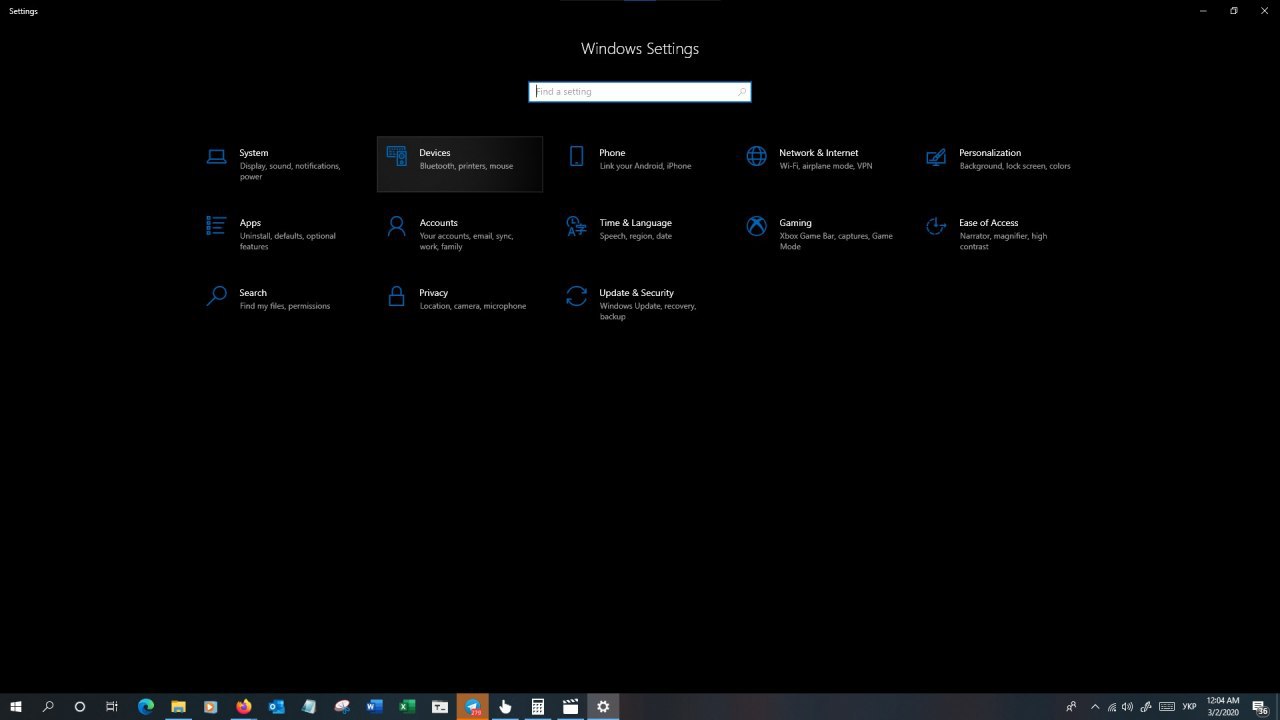Open the Phone settings category
The width and height of the screenshot is (1280, 720).
(x=640, y=164)
